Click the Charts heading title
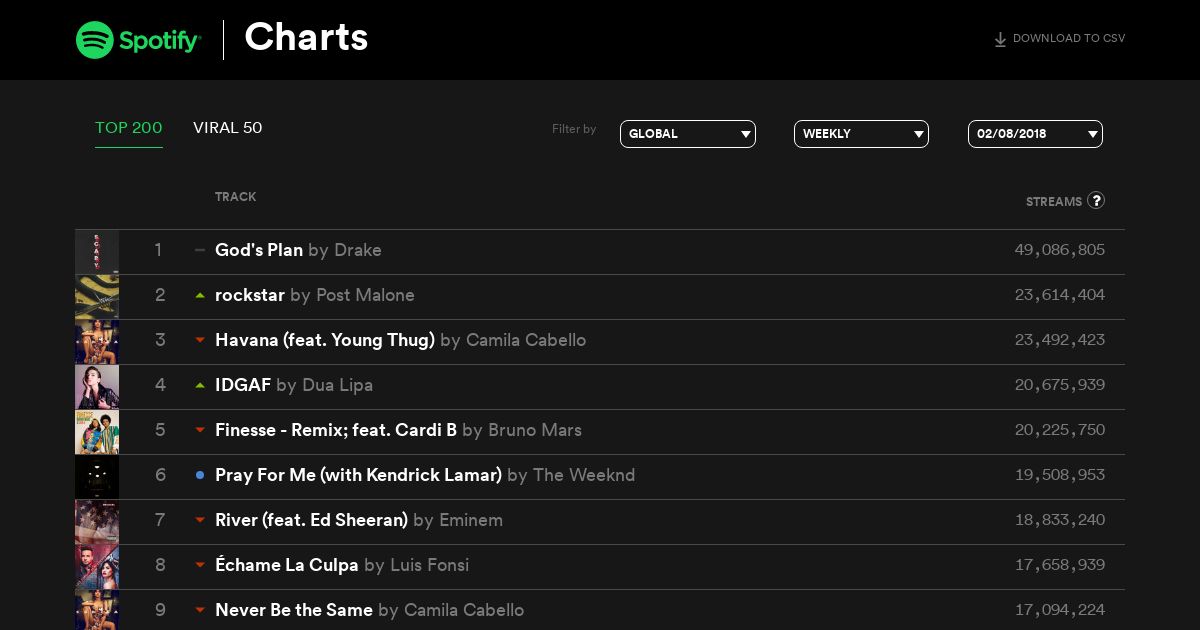This screenshot has width=1200, height=630. [306, 38]
